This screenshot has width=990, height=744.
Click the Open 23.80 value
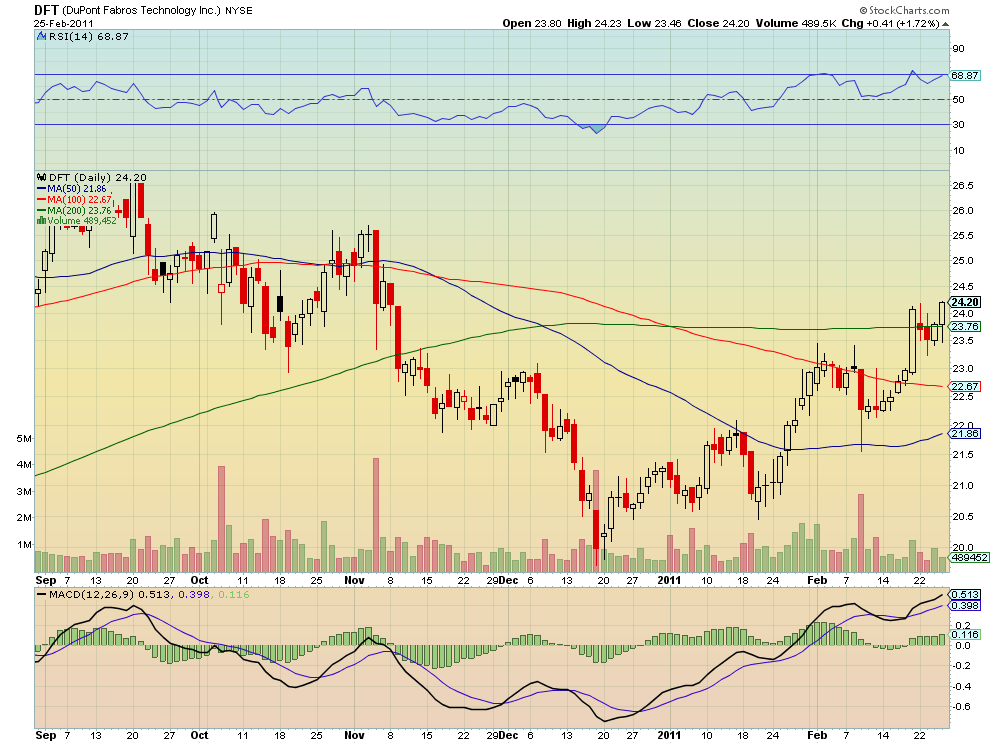point(532,23)
